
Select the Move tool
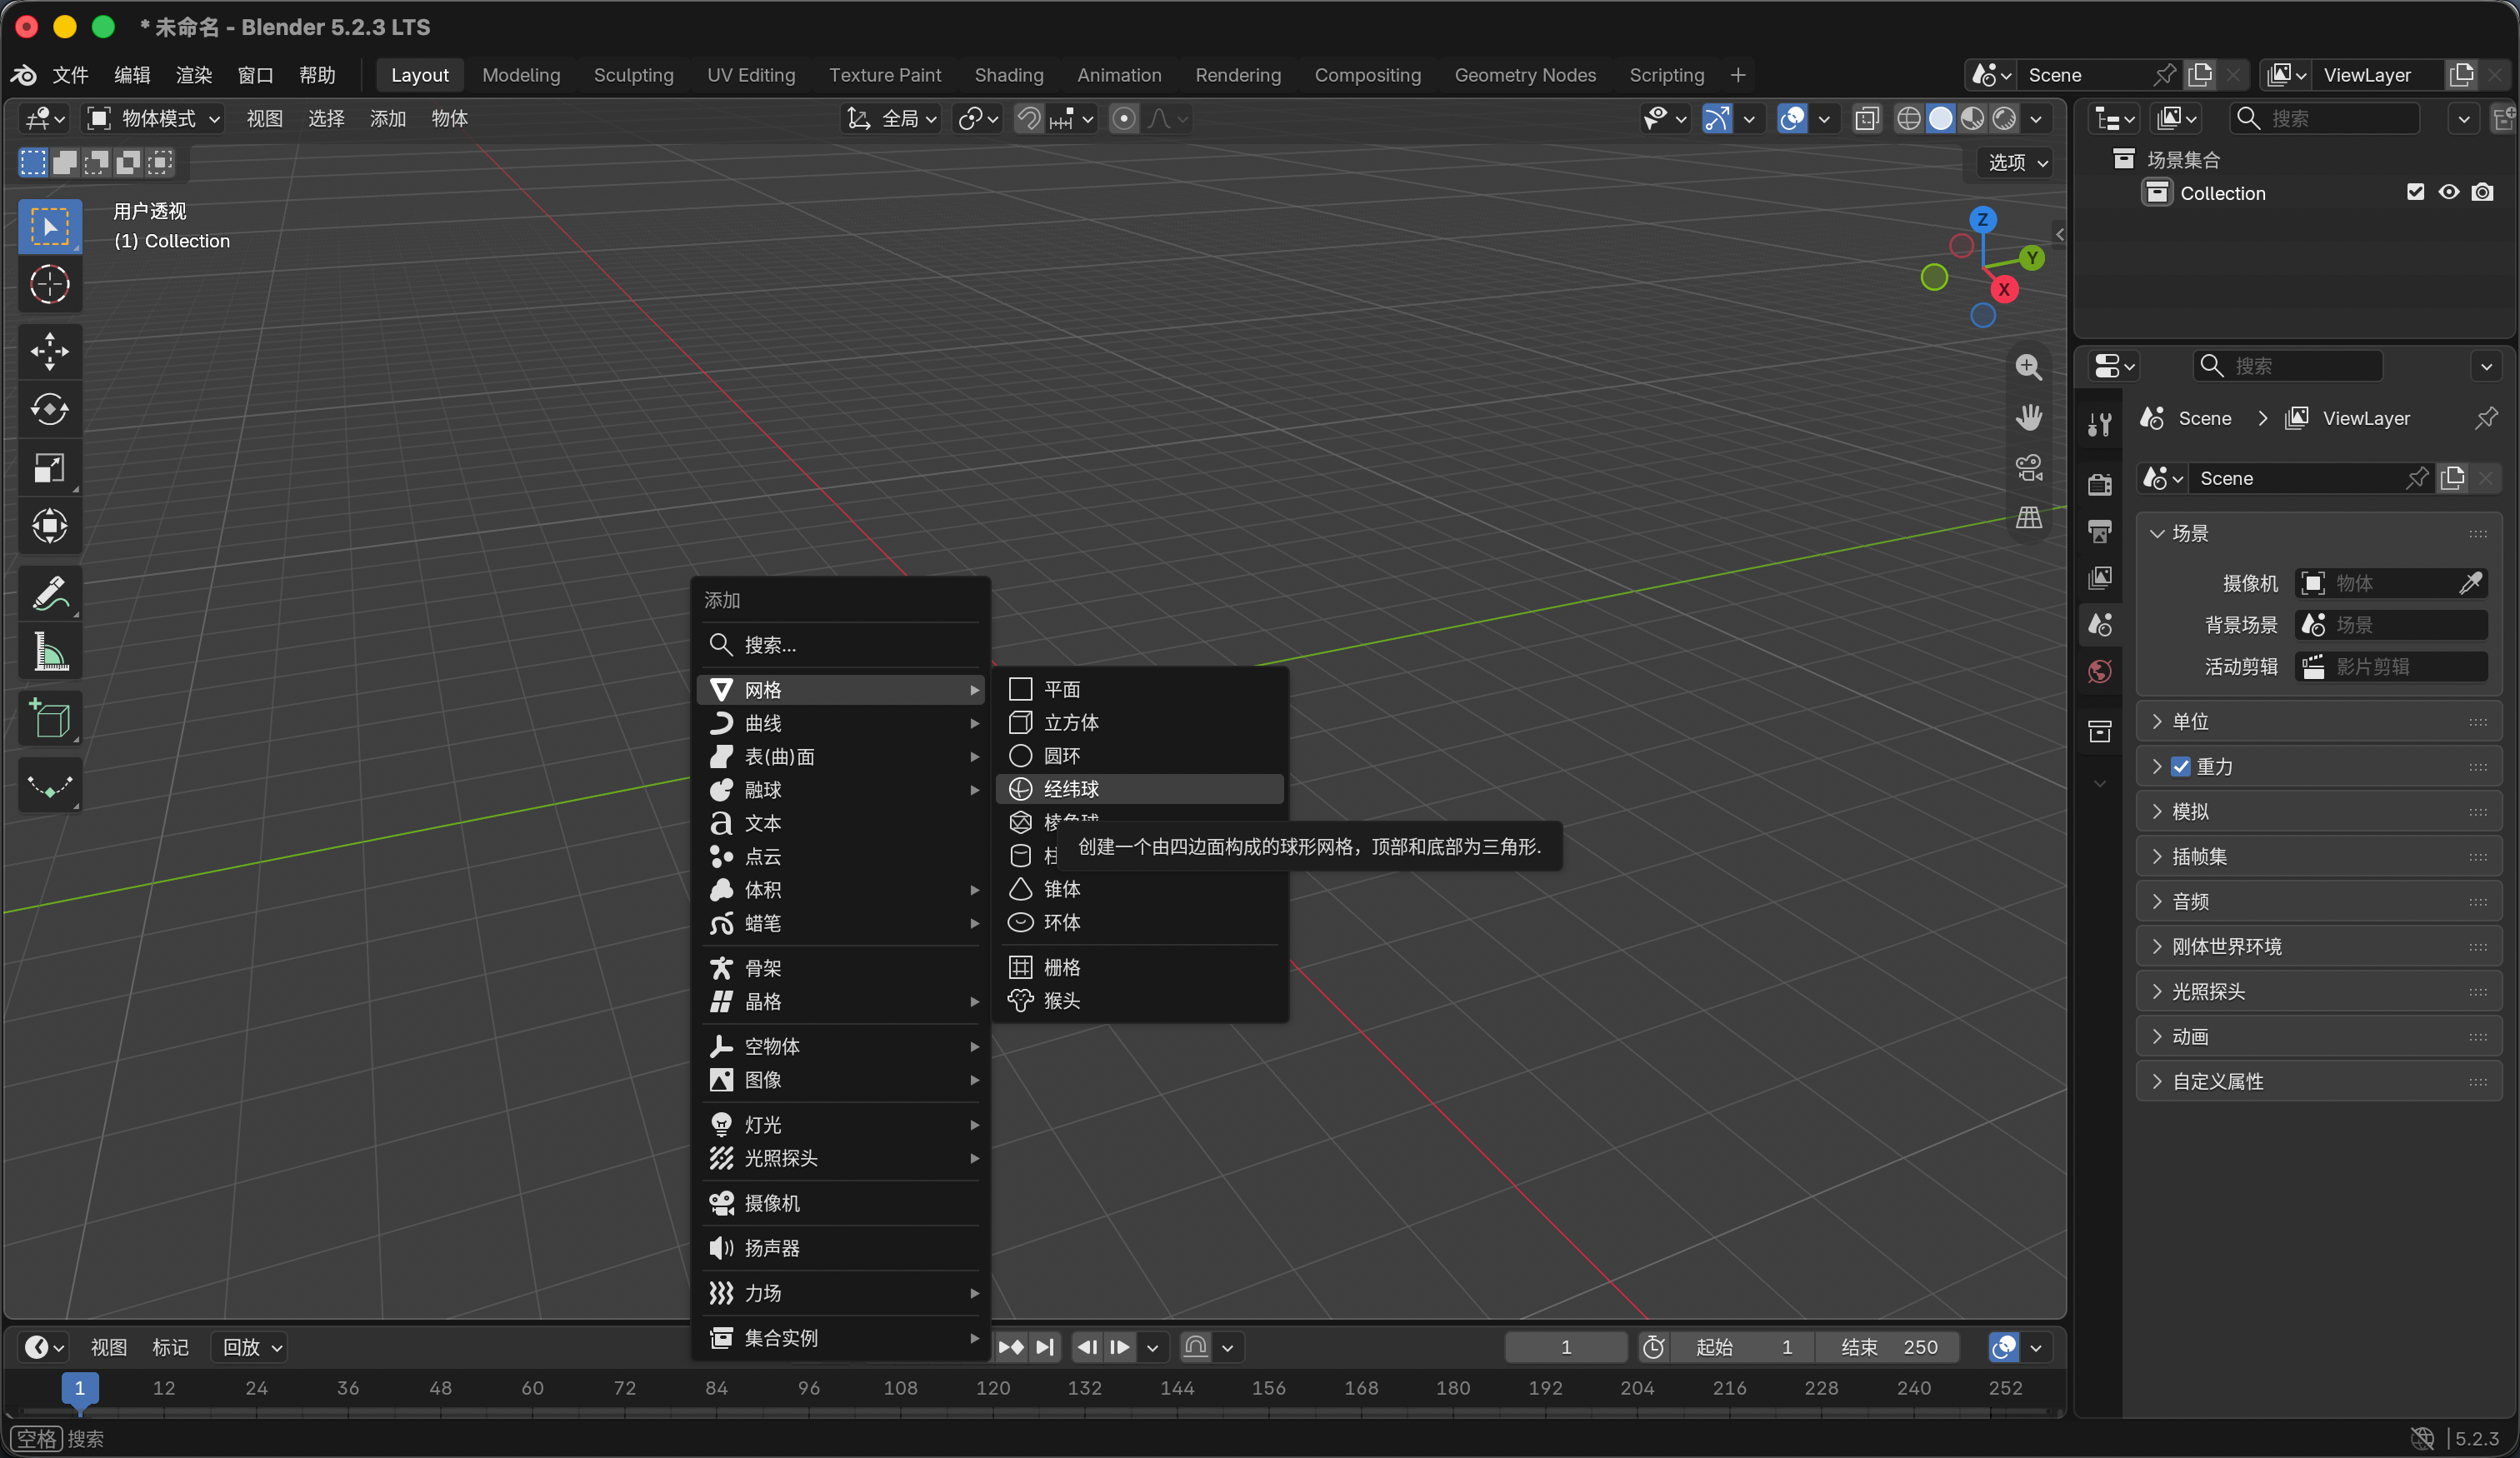tap(49, 351)
